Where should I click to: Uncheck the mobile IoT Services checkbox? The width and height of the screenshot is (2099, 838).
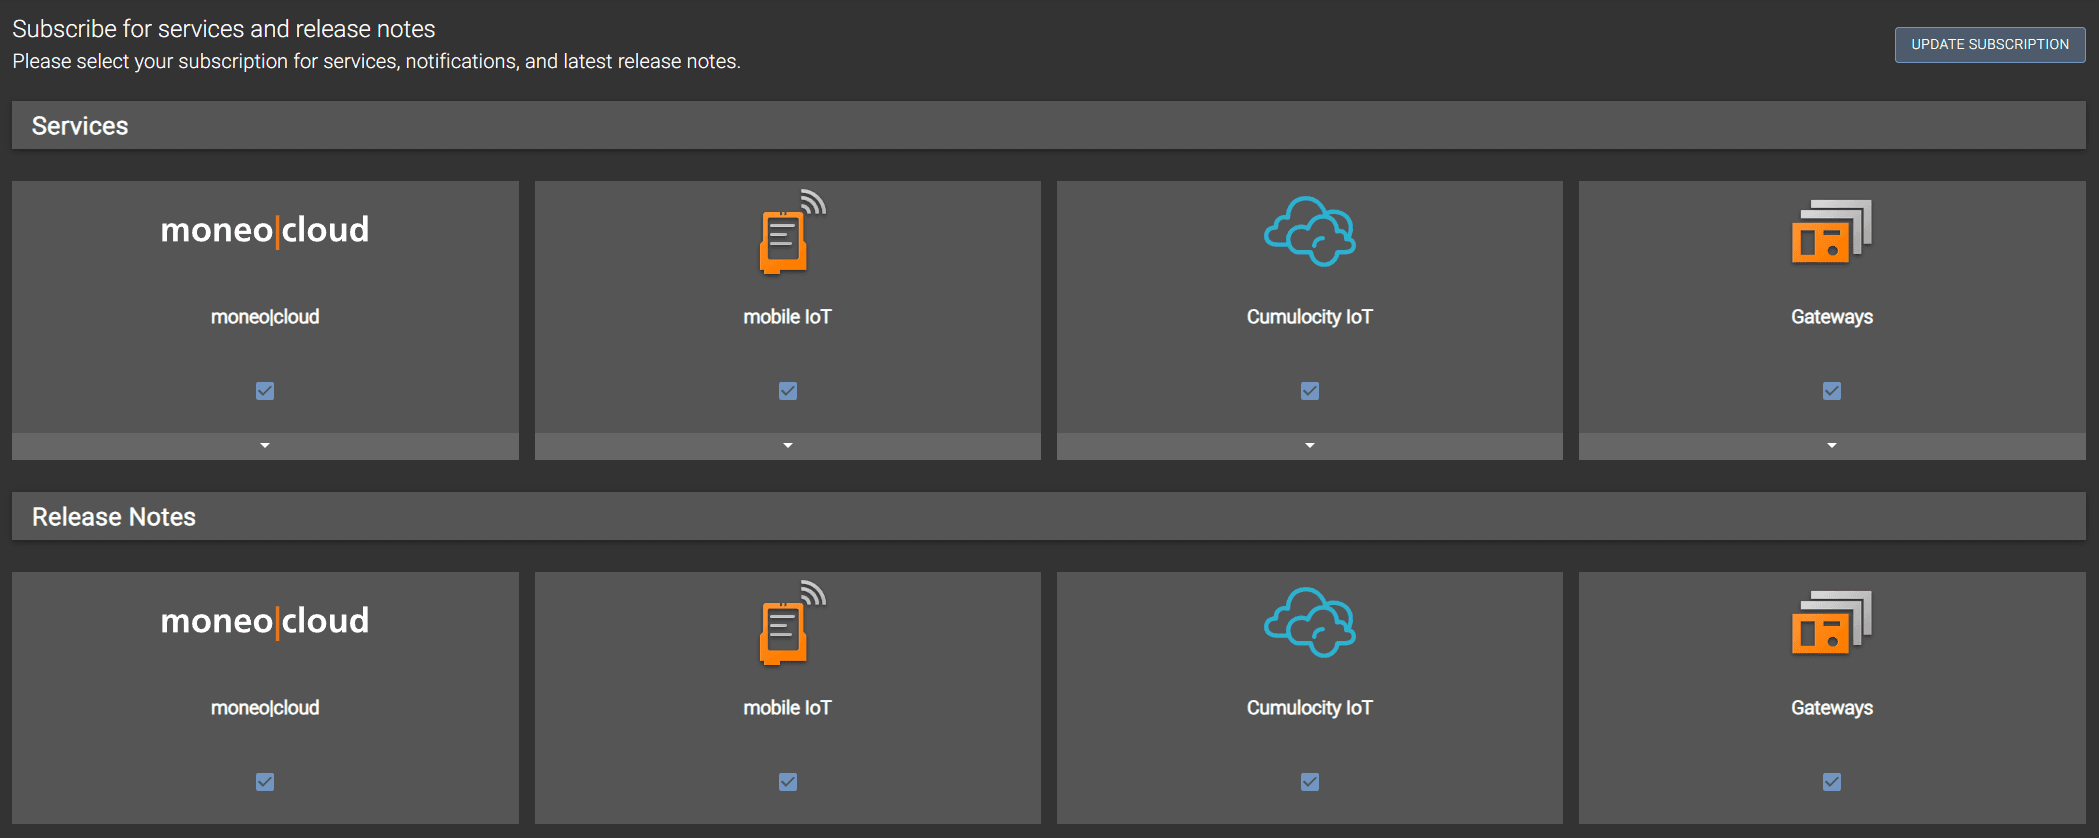tap(788, 391)
